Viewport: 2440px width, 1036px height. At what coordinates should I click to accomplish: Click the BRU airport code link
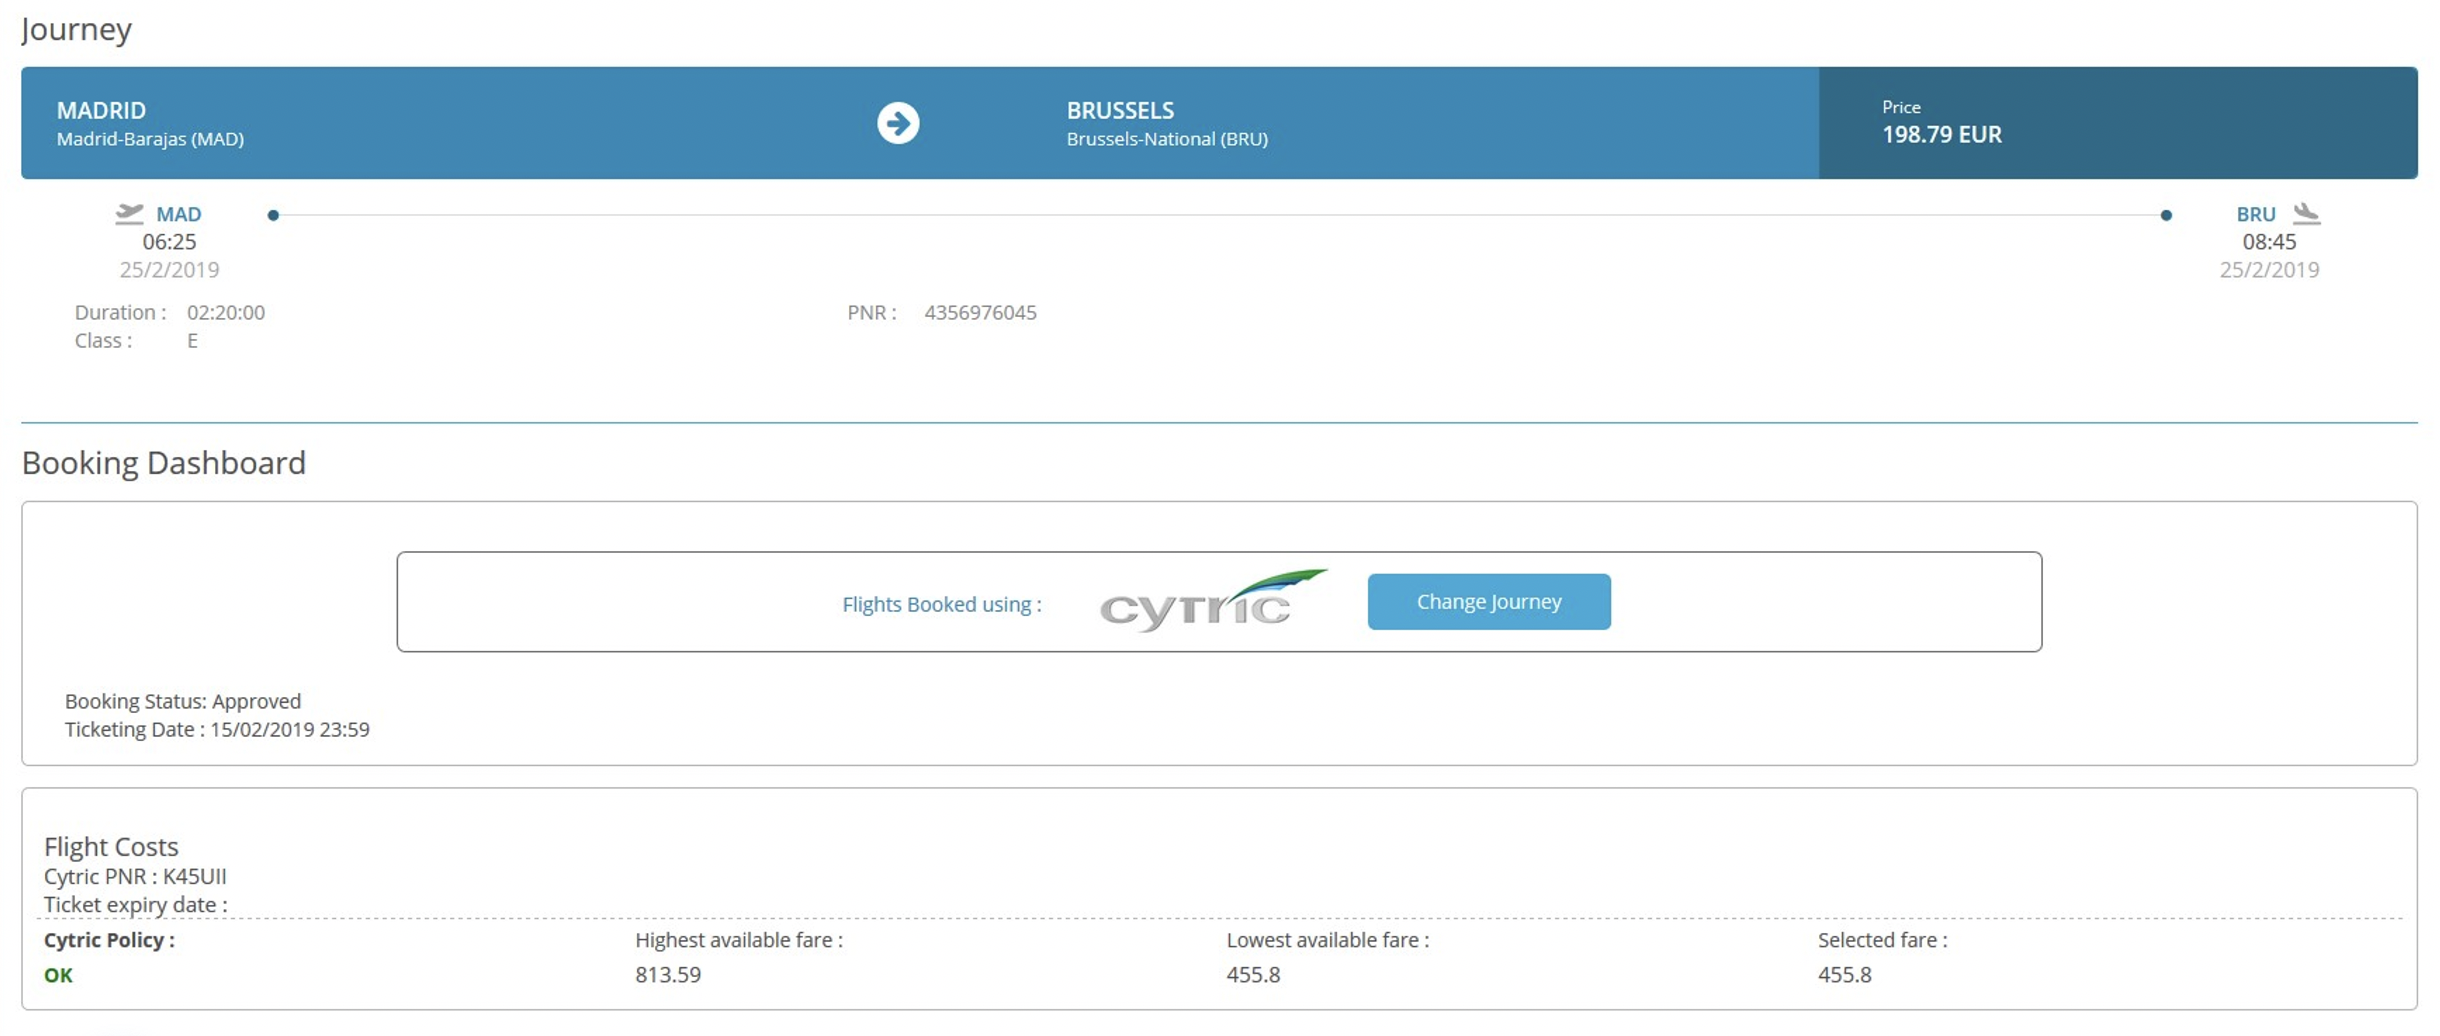coord(2255,214)
